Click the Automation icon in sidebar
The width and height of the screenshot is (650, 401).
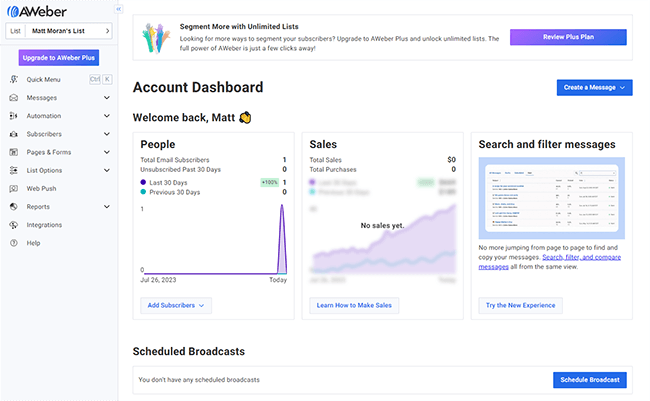point(13,116)
